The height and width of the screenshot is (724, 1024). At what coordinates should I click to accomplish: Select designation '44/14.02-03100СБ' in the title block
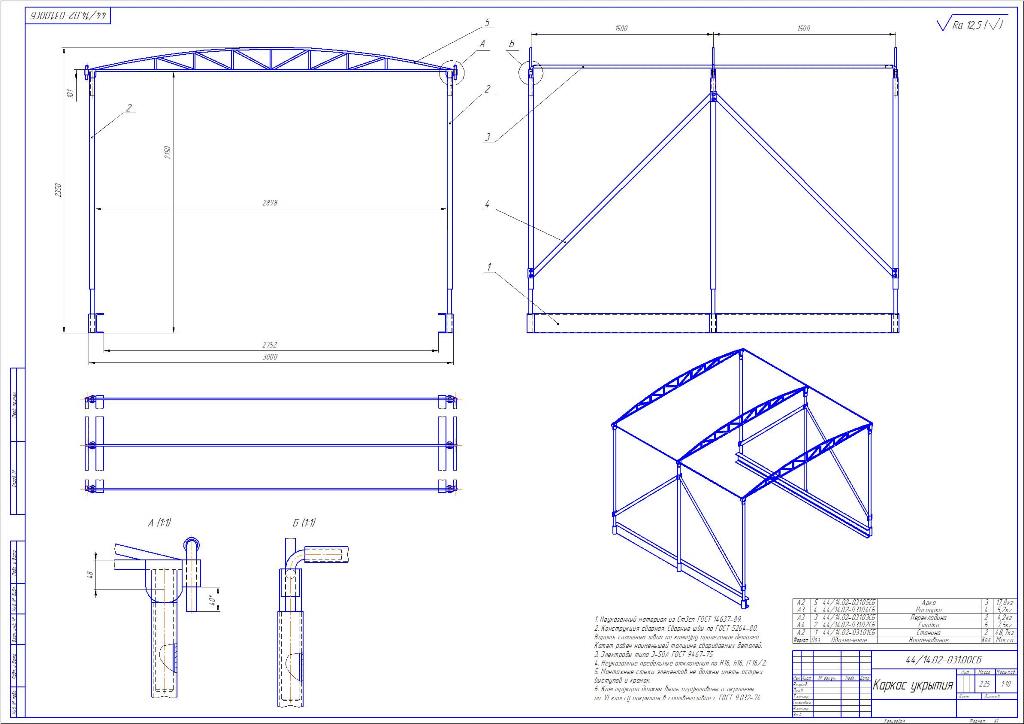click(943, 659)
